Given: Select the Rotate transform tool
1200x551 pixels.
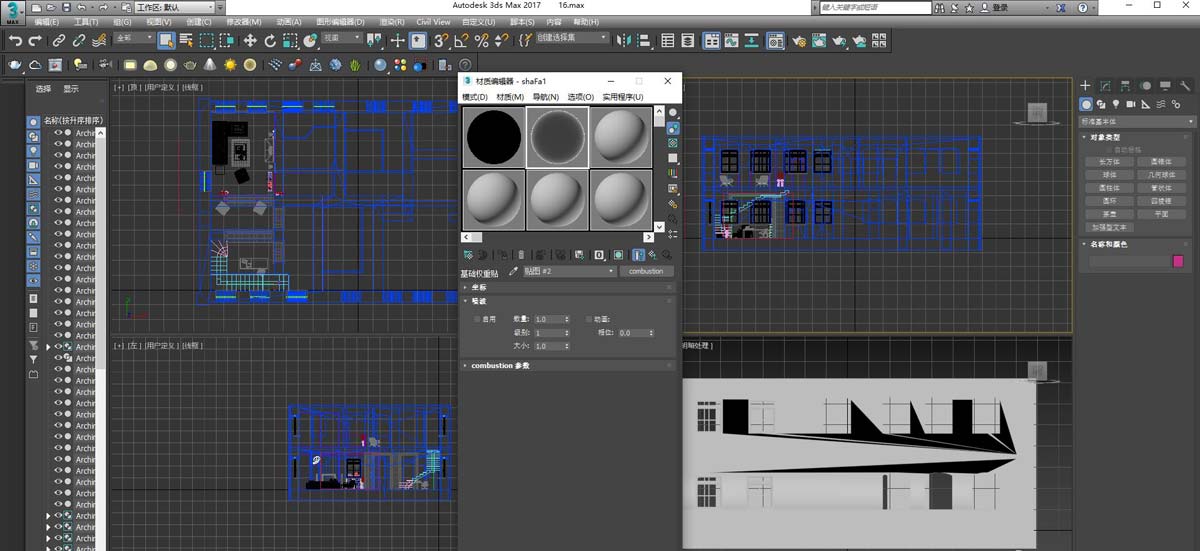Looking at the screenshot, I should (271, 41).
